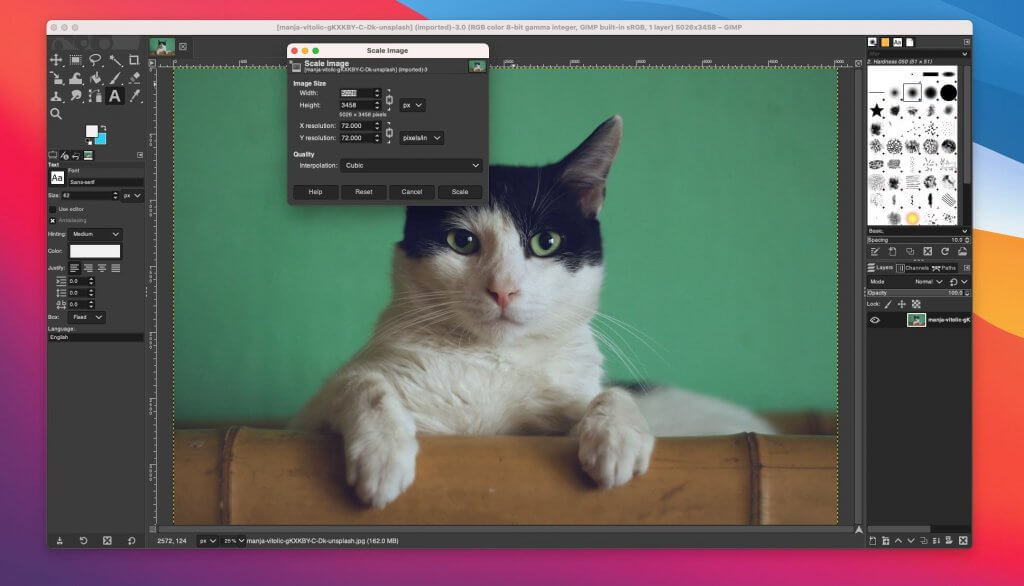This screenshot has width=1024, height=586.
Task: Open the Fonts tab in top-right dock
Action: (x=897, y=42)
